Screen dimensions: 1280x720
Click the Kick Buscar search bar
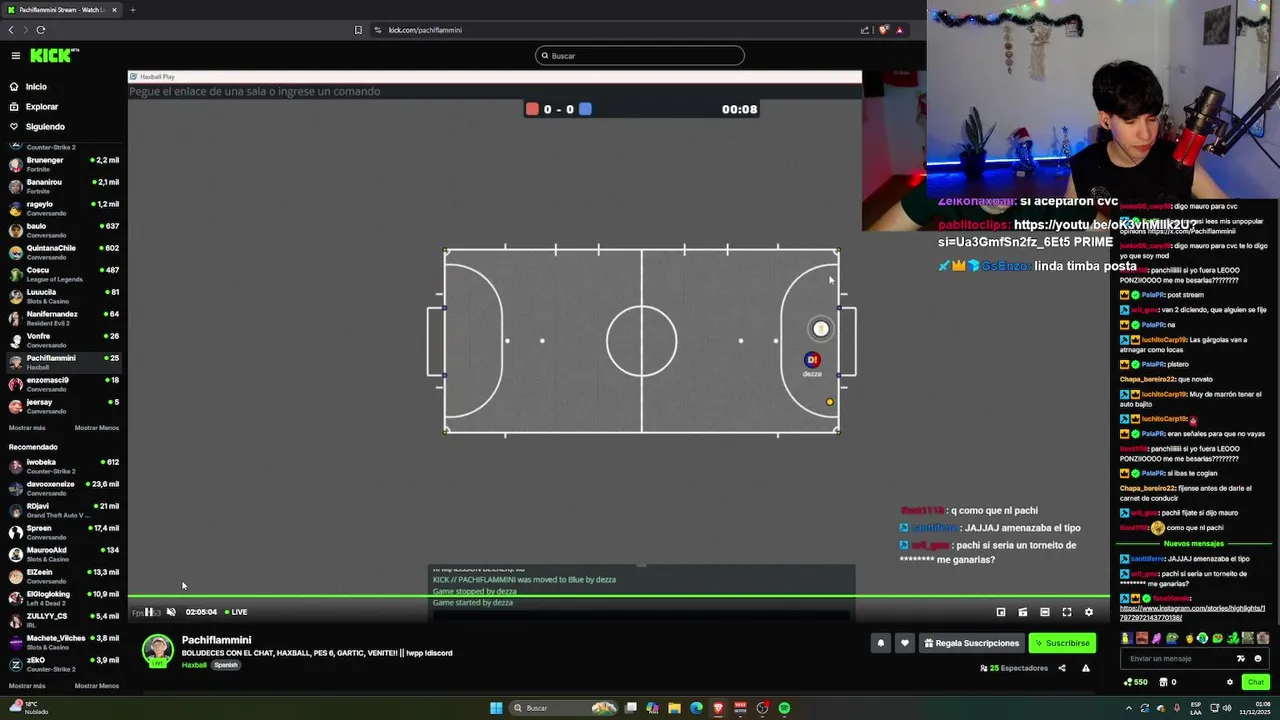coord(640,56)
